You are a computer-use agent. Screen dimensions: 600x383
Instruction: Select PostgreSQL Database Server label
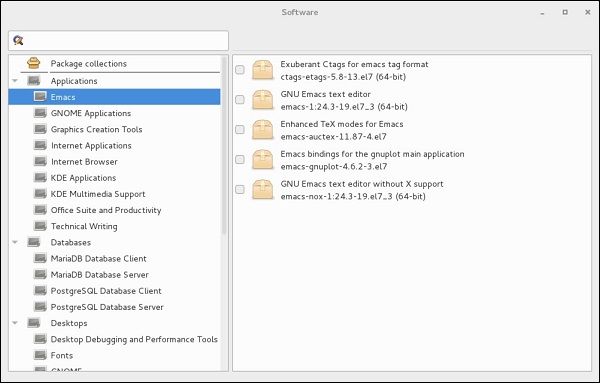point(107,307)
